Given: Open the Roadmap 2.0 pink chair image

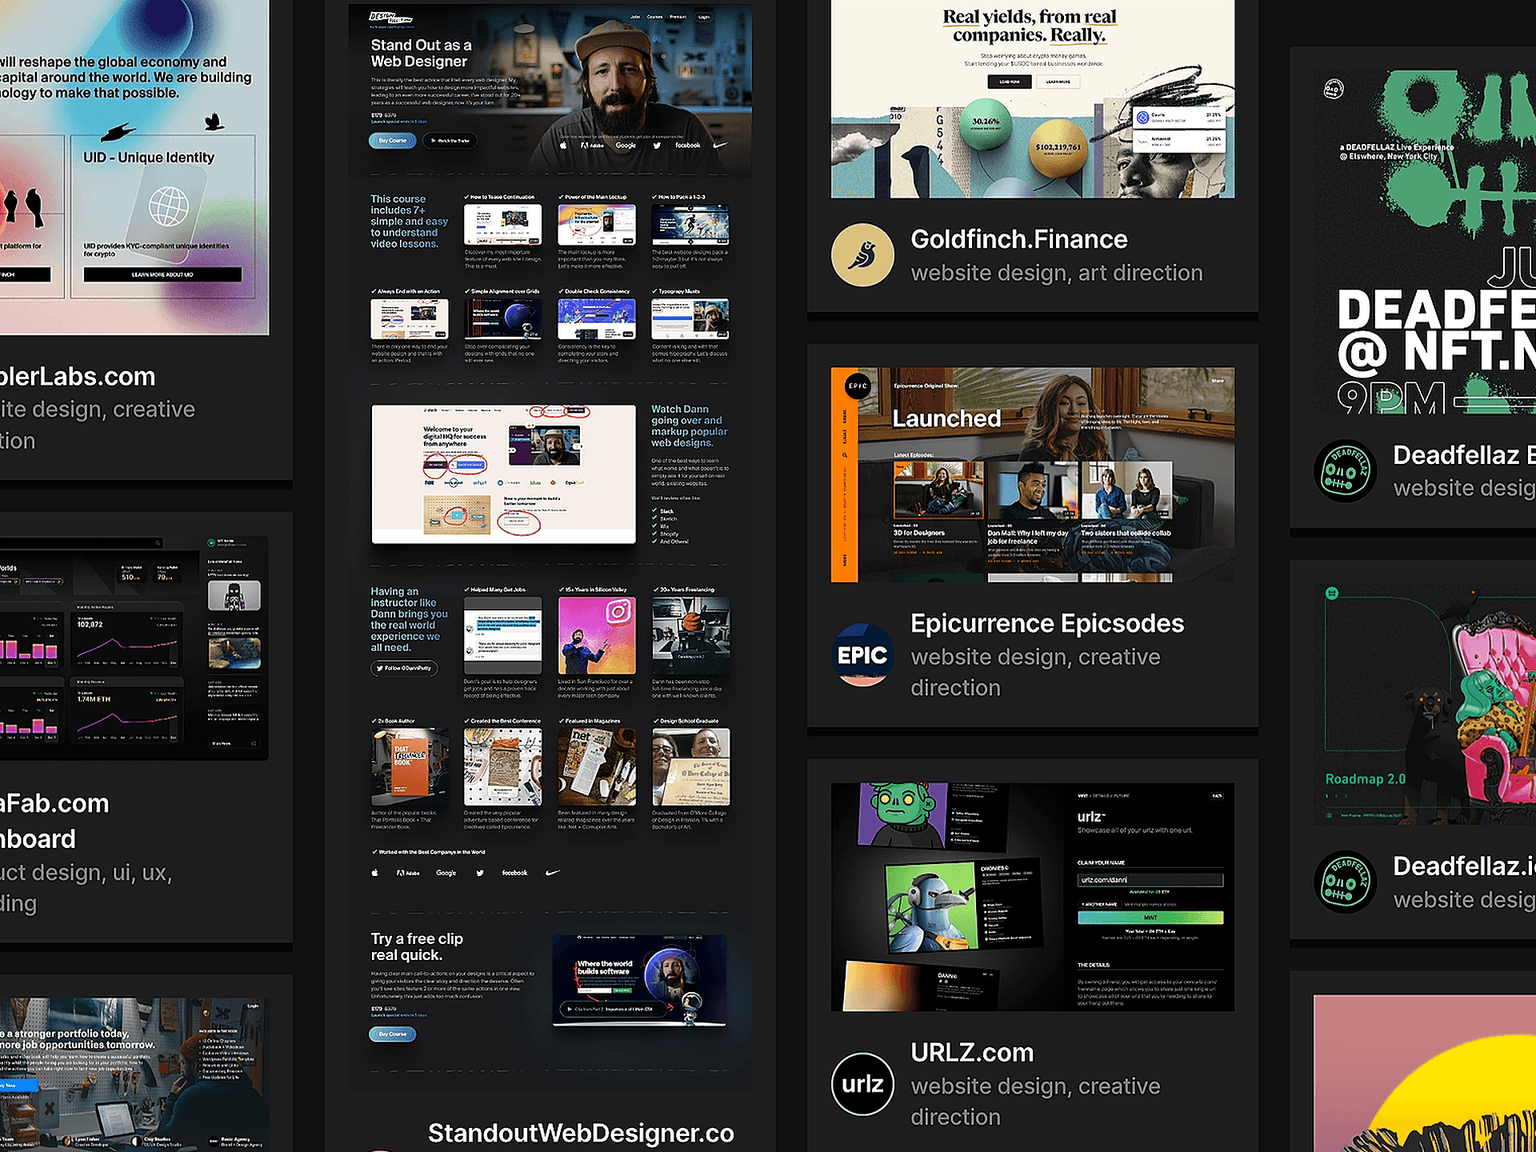Looking at the screenshot, I should pyautogui.click(x=1425, y=704).
